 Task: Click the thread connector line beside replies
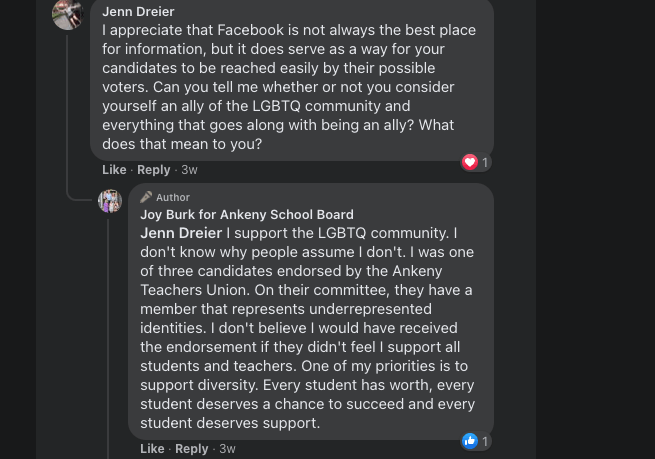(68, 120)
